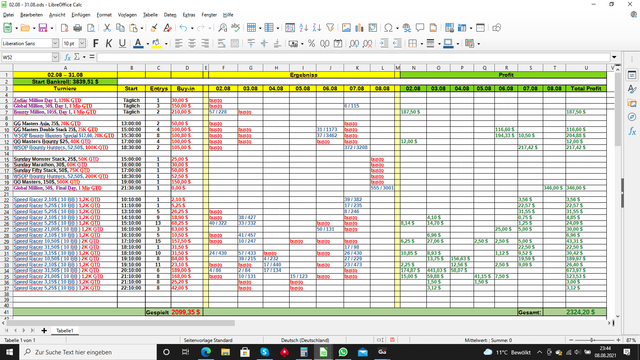Image resolution: width=640 pixels, height=360 pixels.
Task: Open the Function Wizard fx icon
Action: pos(67,57)
